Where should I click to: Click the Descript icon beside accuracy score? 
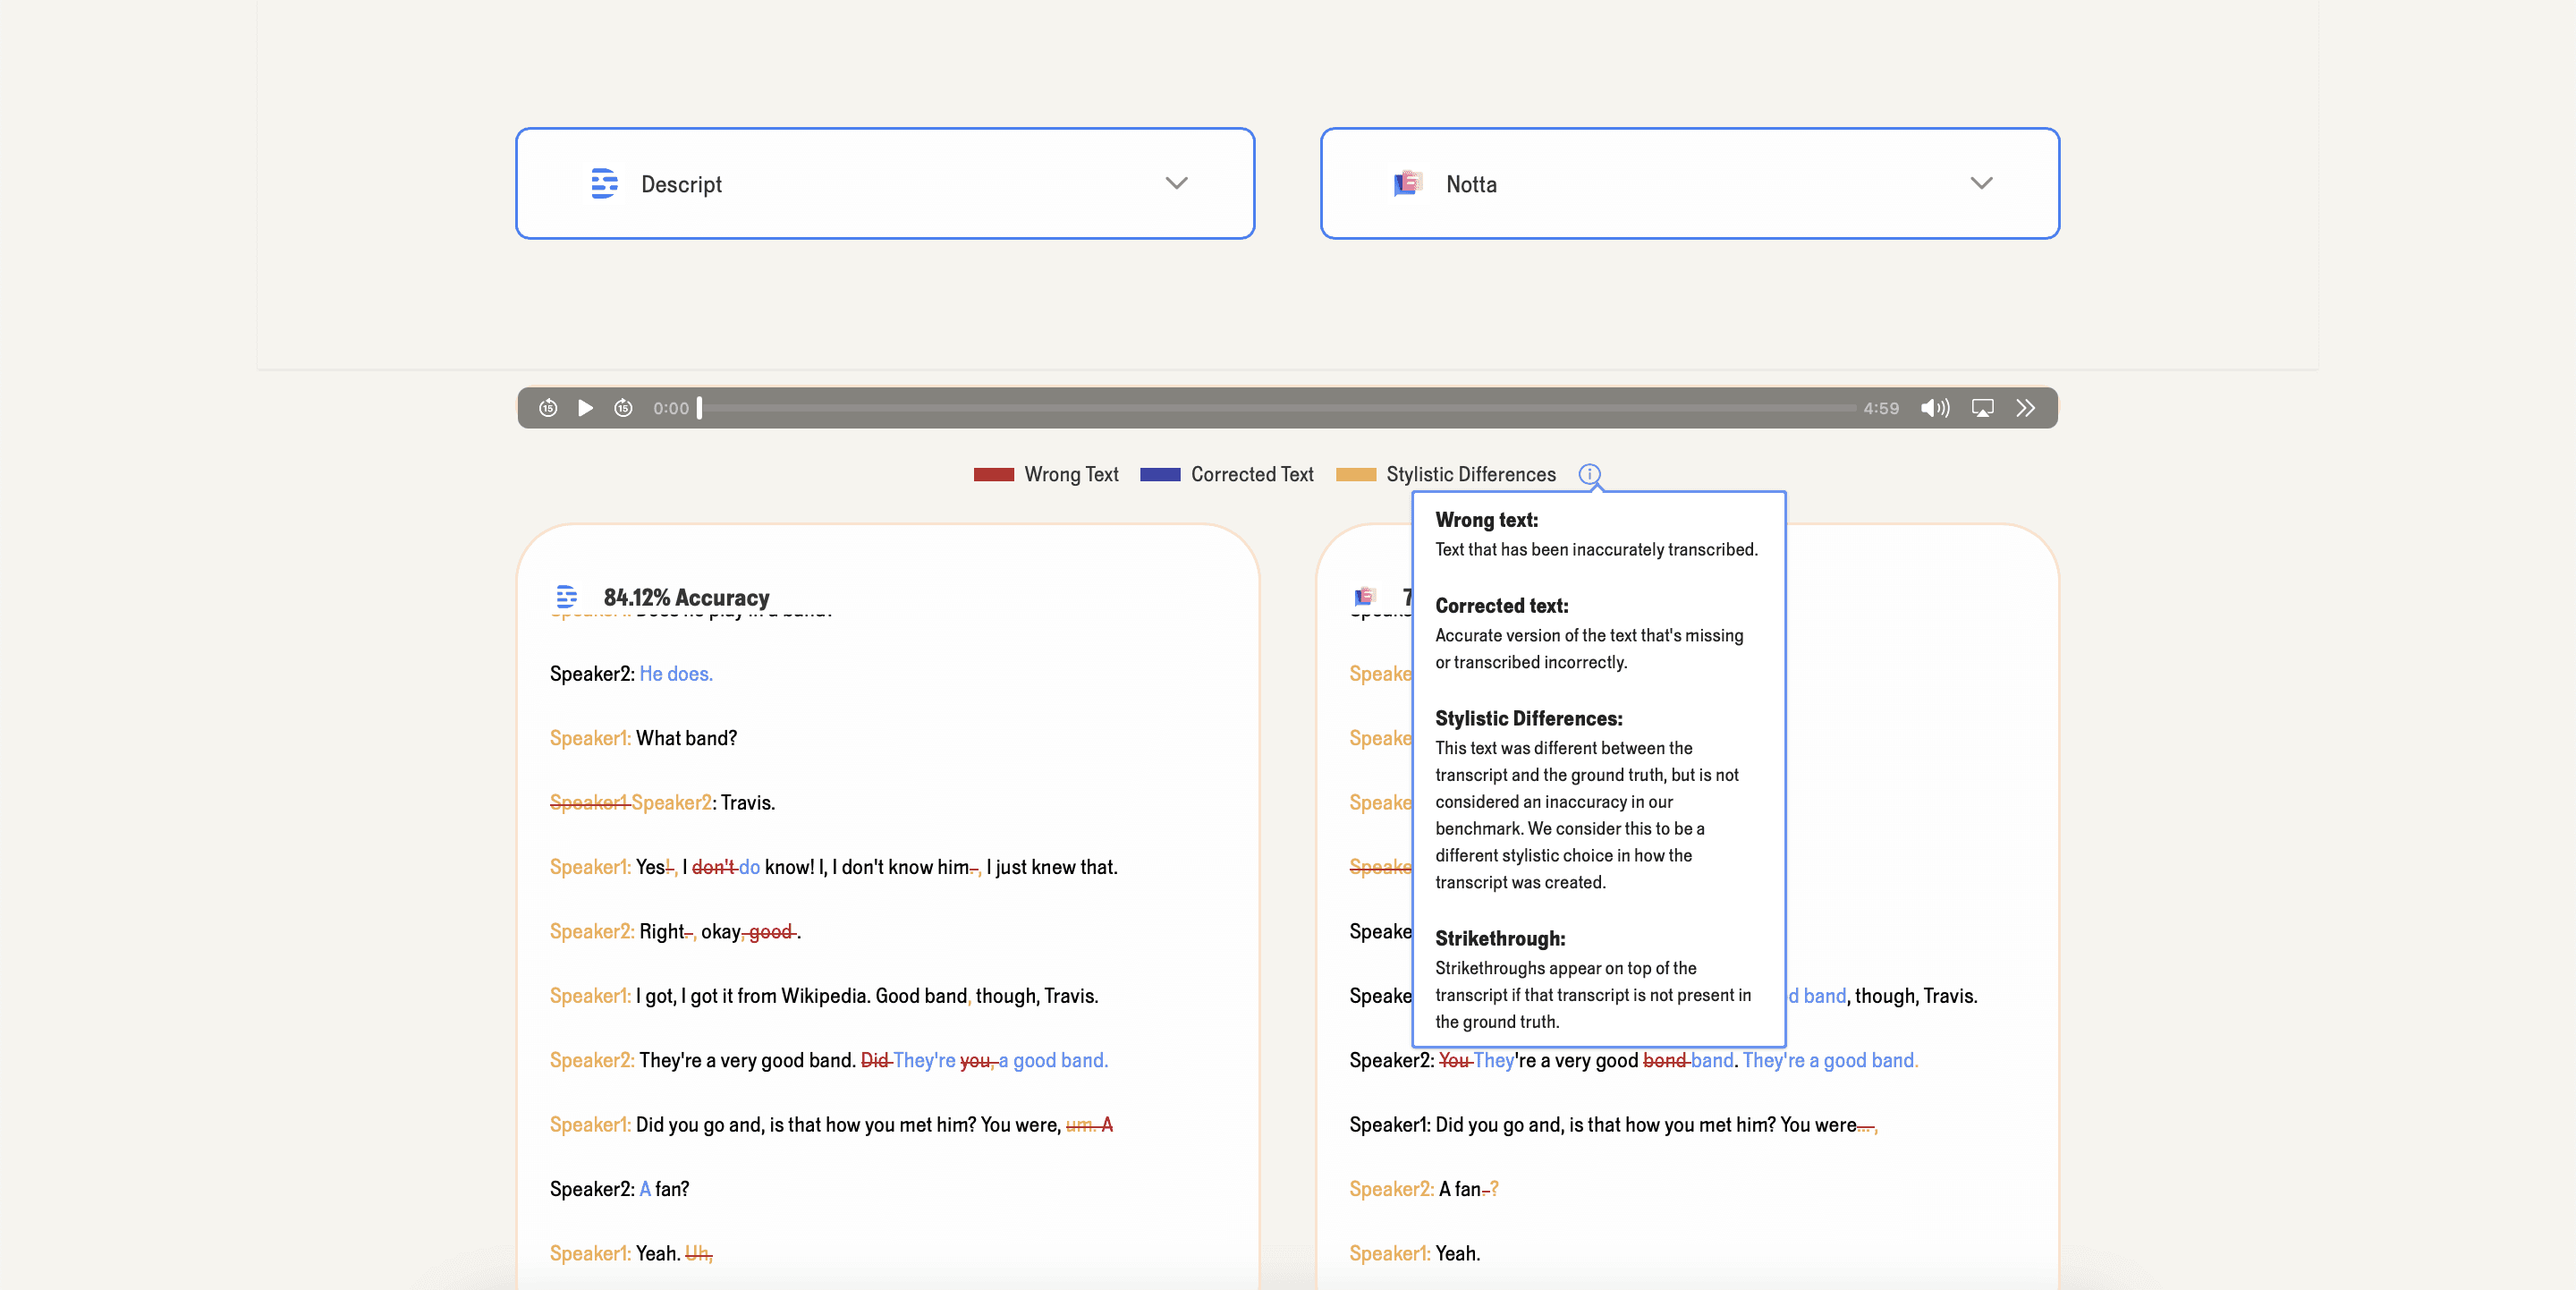(567, 597)
